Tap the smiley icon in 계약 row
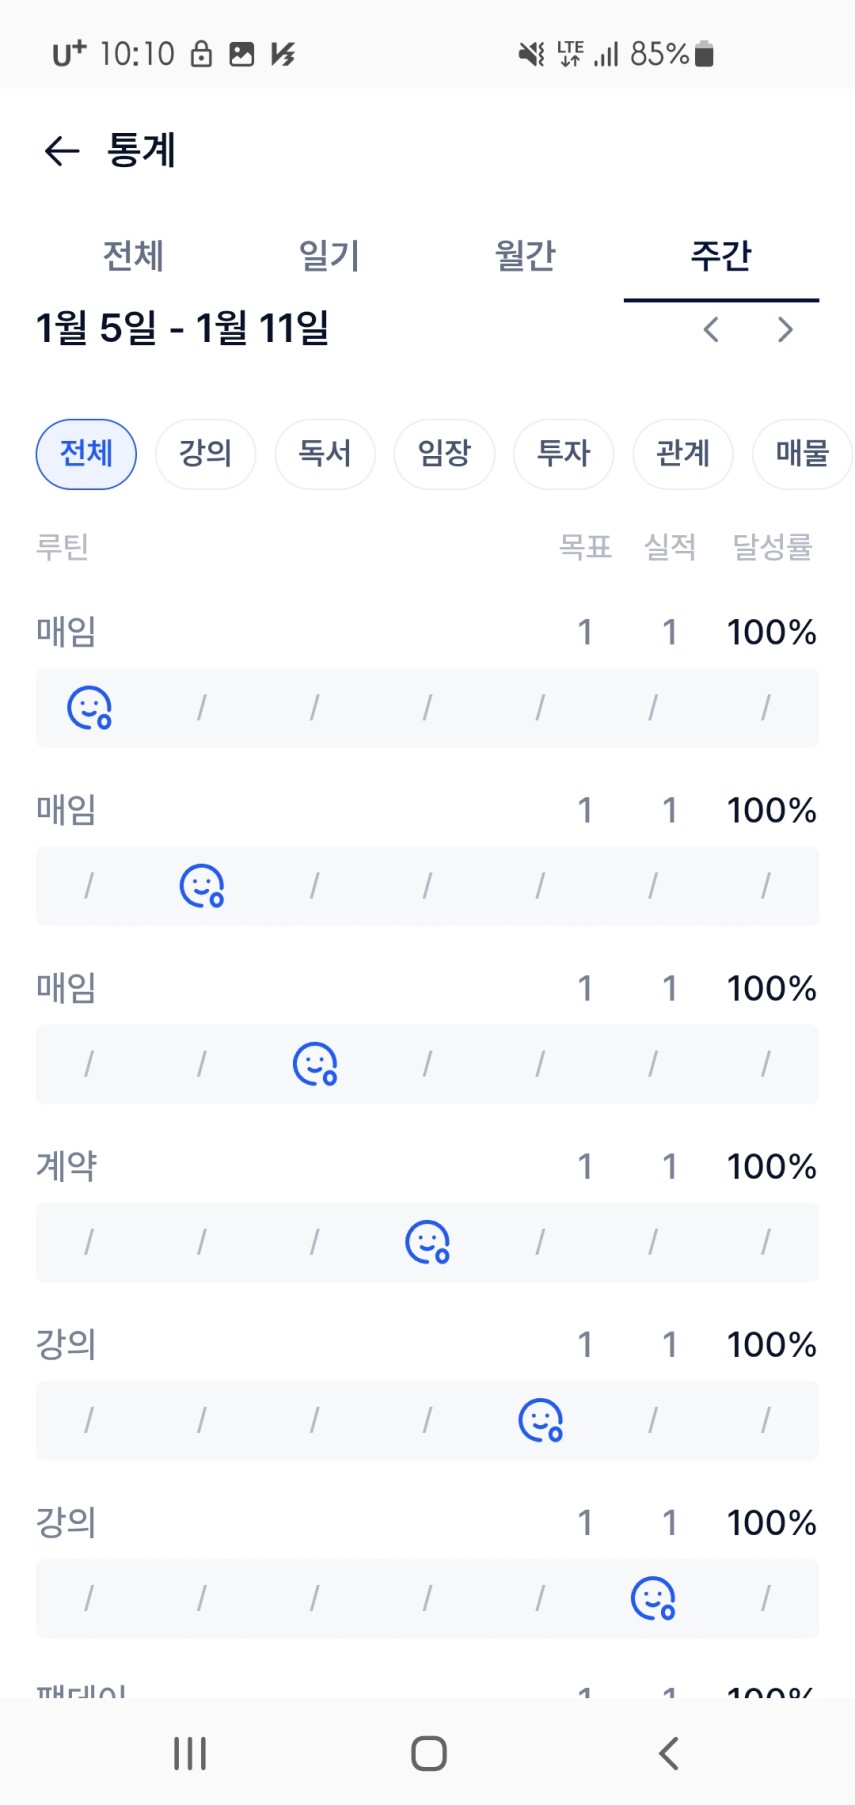855x1805 pixels. pyautogui.click(x=427, y=1242)
